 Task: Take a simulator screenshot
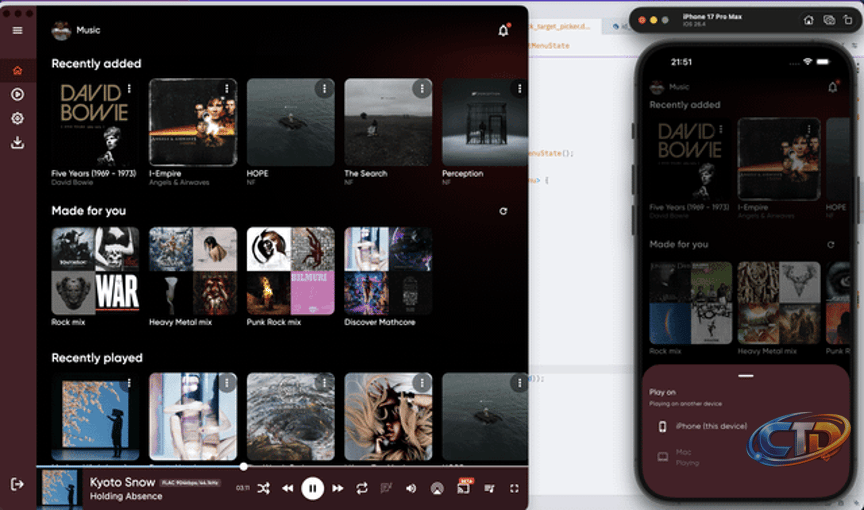coord(829,20)
